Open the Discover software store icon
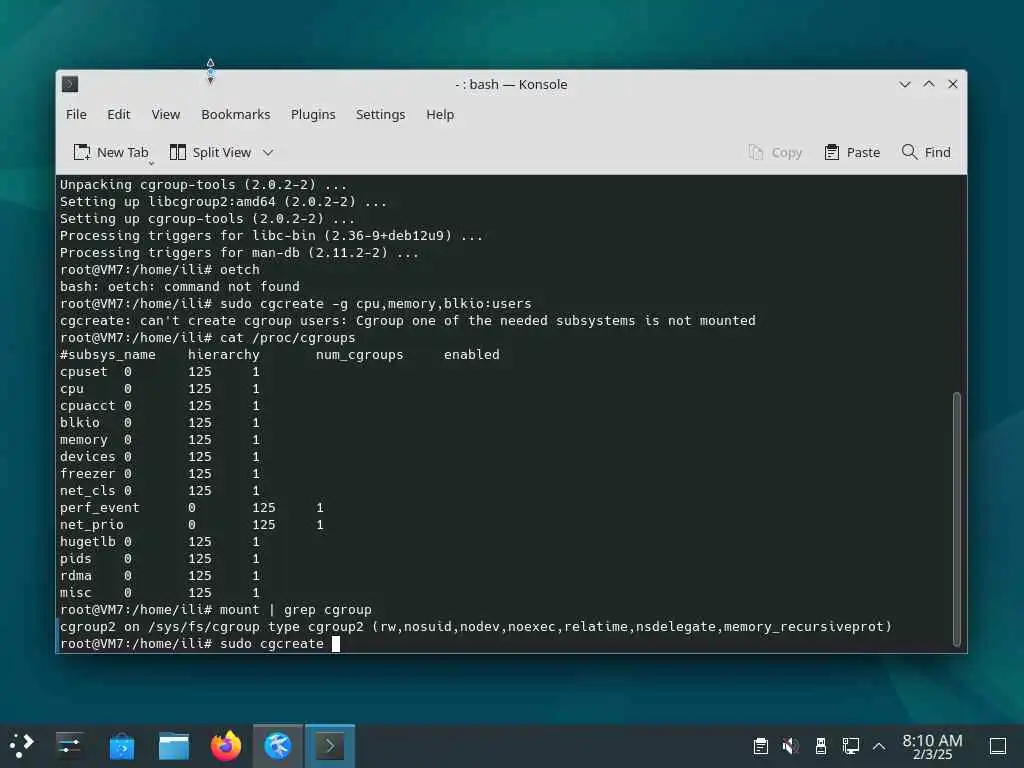This screenshot has height=768, width=1024. tap(121, 746)
